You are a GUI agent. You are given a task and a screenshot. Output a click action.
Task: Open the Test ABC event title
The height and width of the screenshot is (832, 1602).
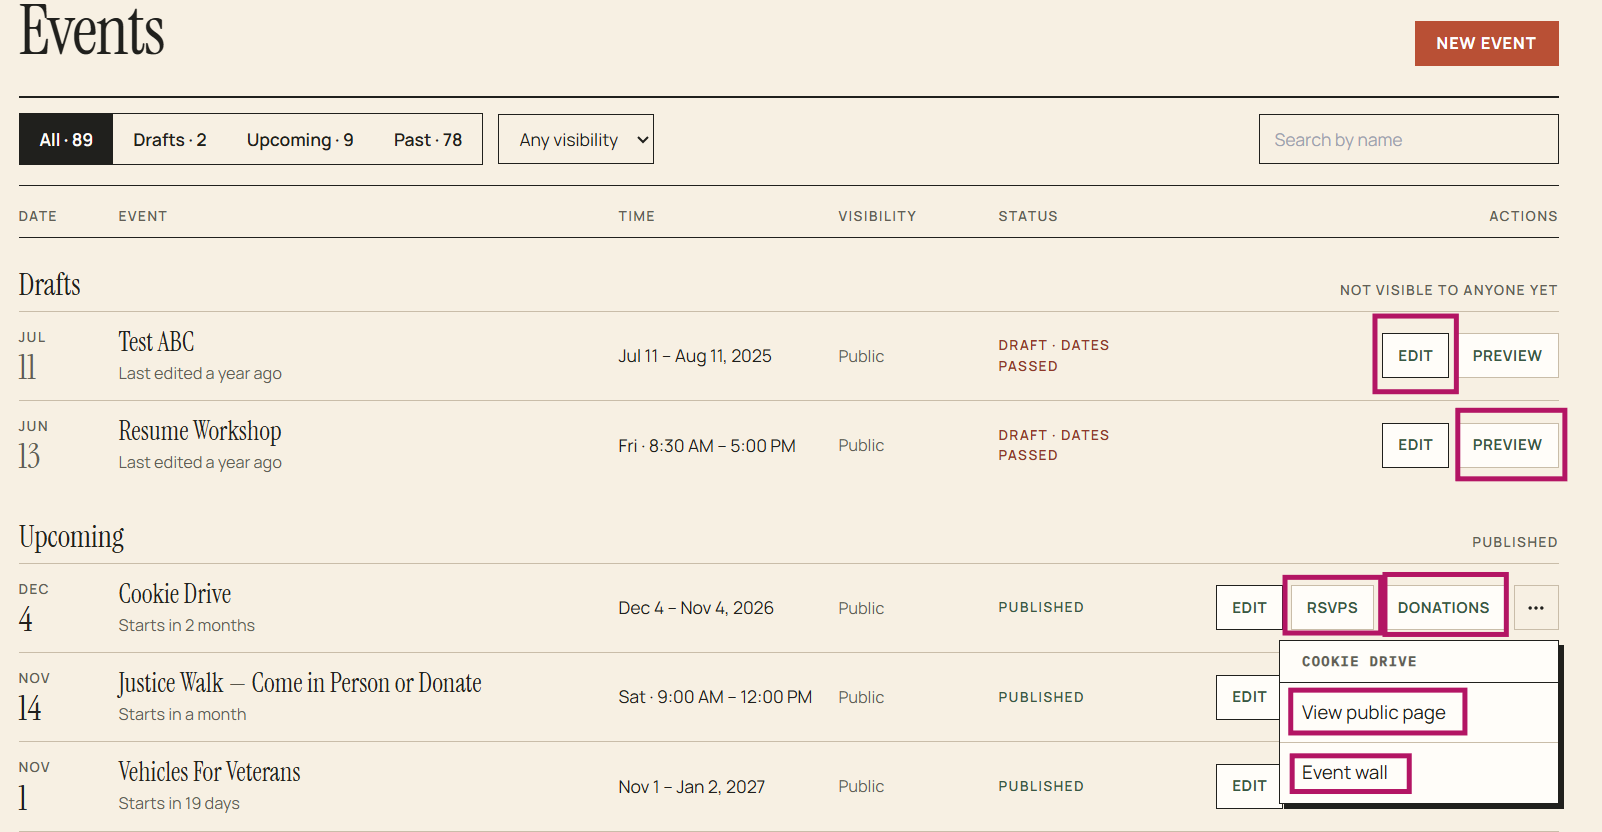pyautogui.click(x=156, y=342)
